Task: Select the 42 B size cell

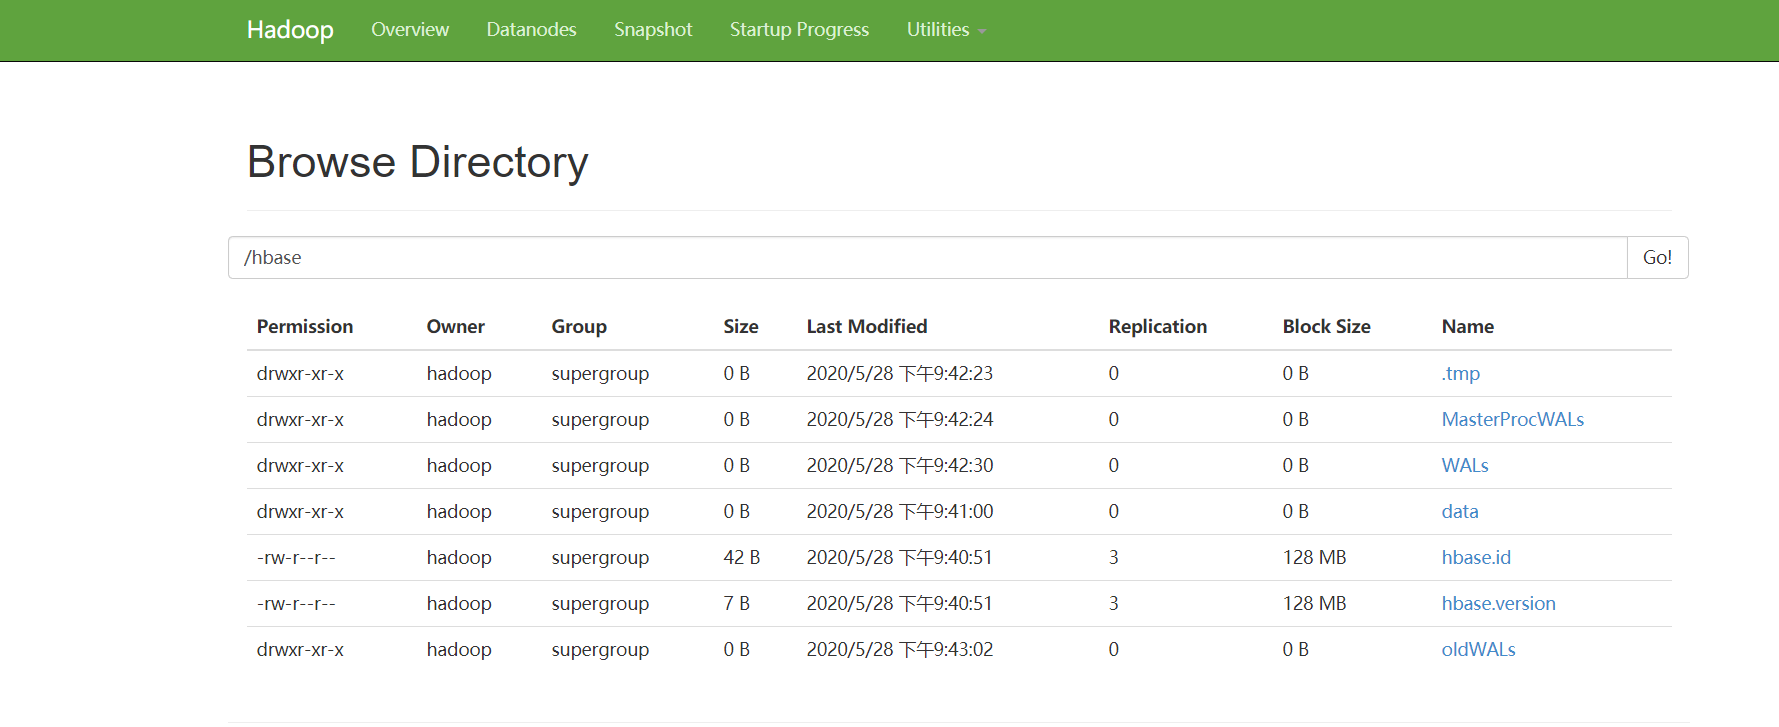Action: 741,557
